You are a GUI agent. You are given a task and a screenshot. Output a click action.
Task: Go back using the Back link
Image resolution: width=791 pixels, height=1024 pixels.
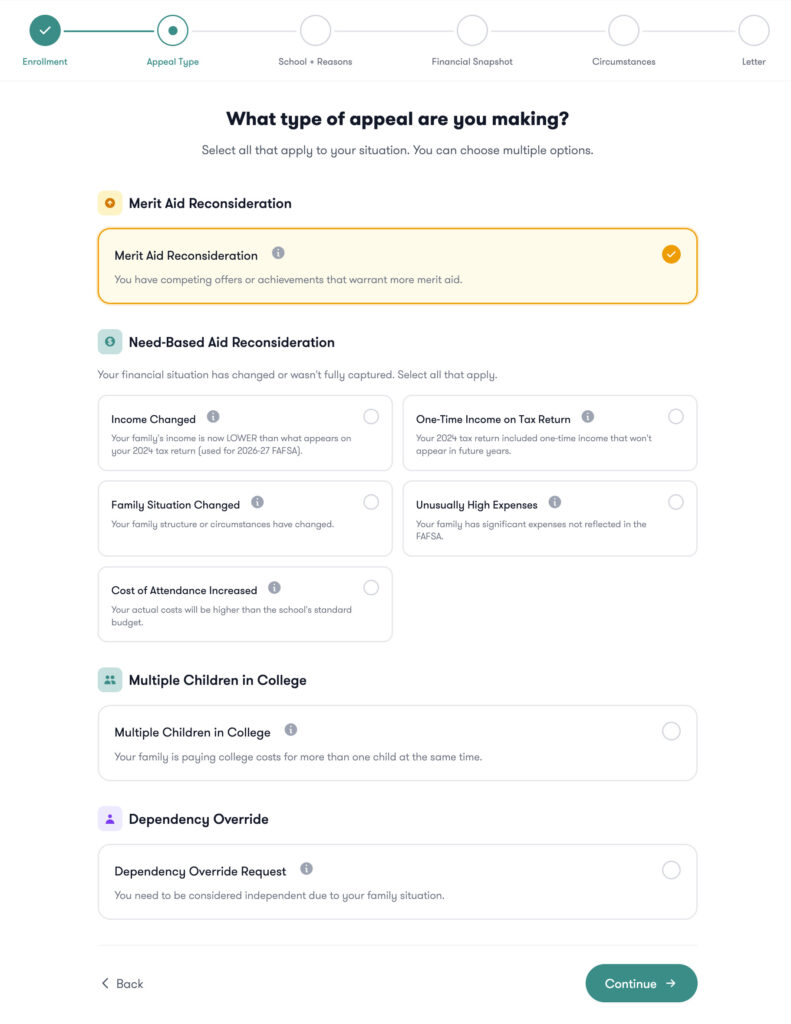click(x=122, y=984)
